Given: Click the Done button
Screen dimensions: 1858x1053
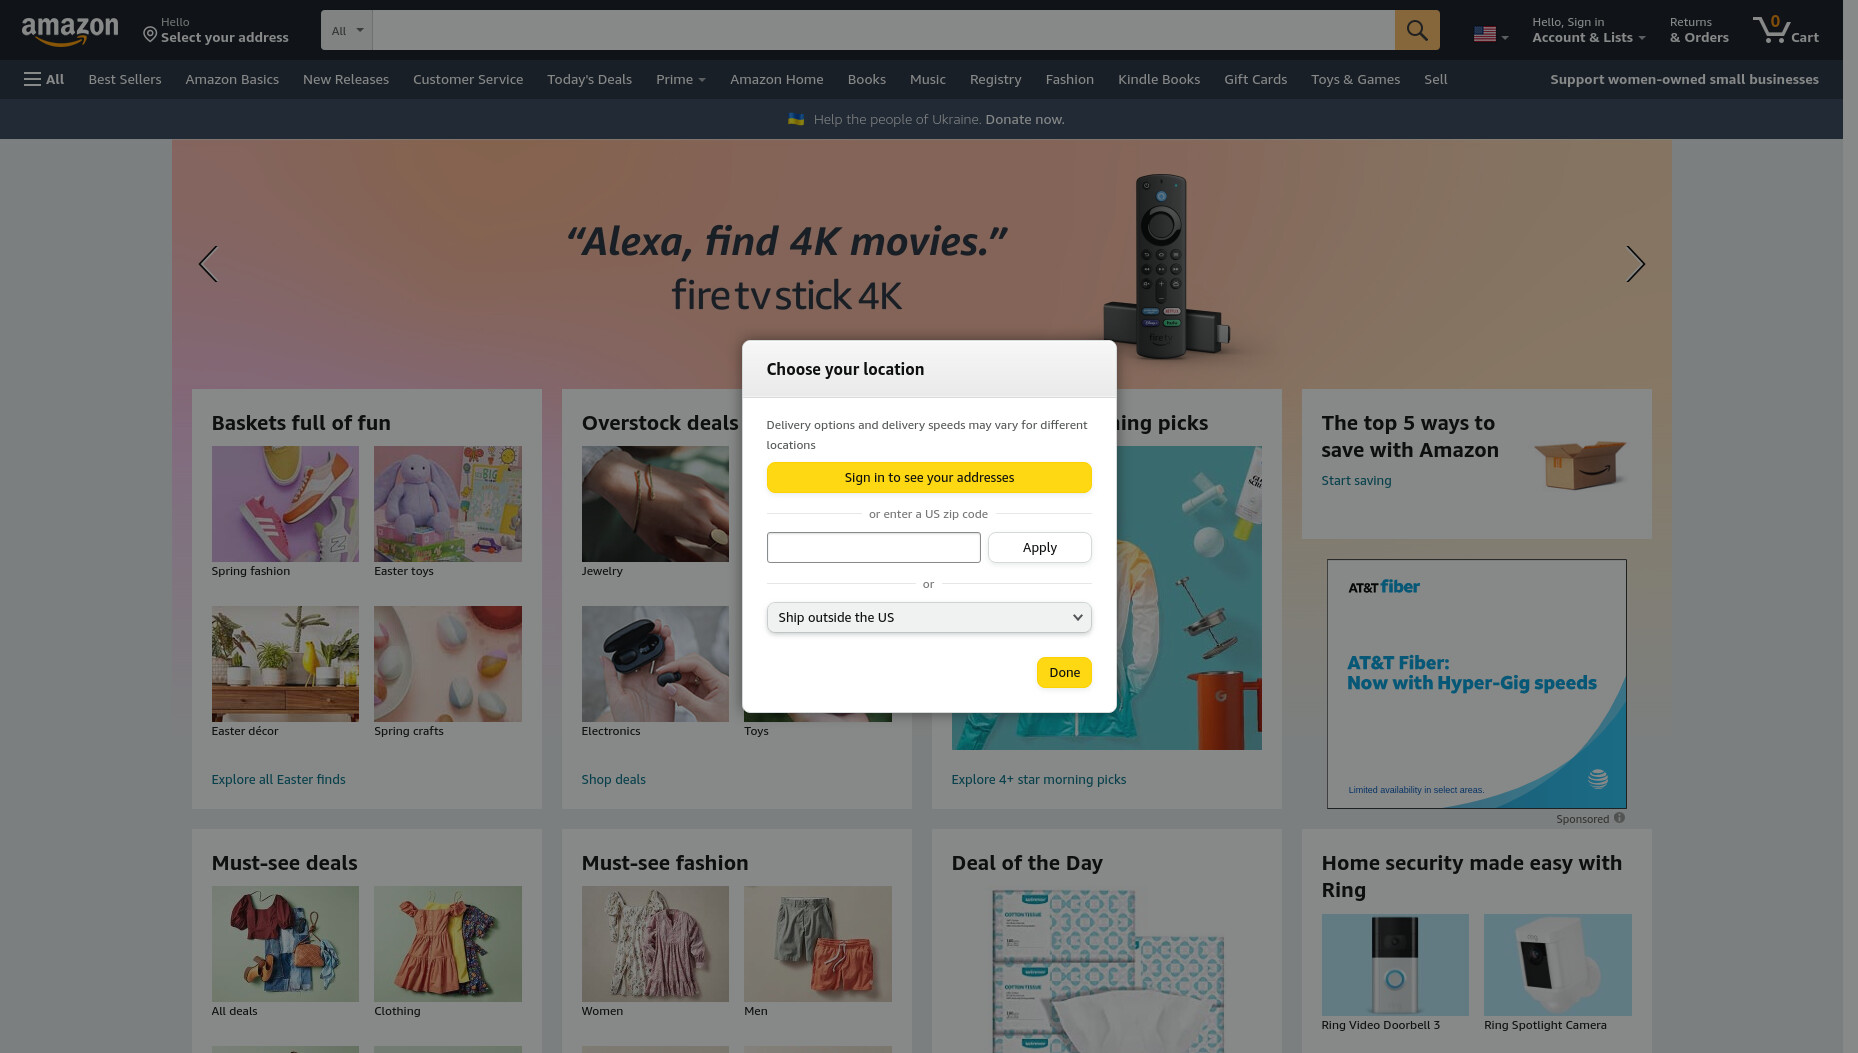Looking at the screenshot, I should [1064, 672].
